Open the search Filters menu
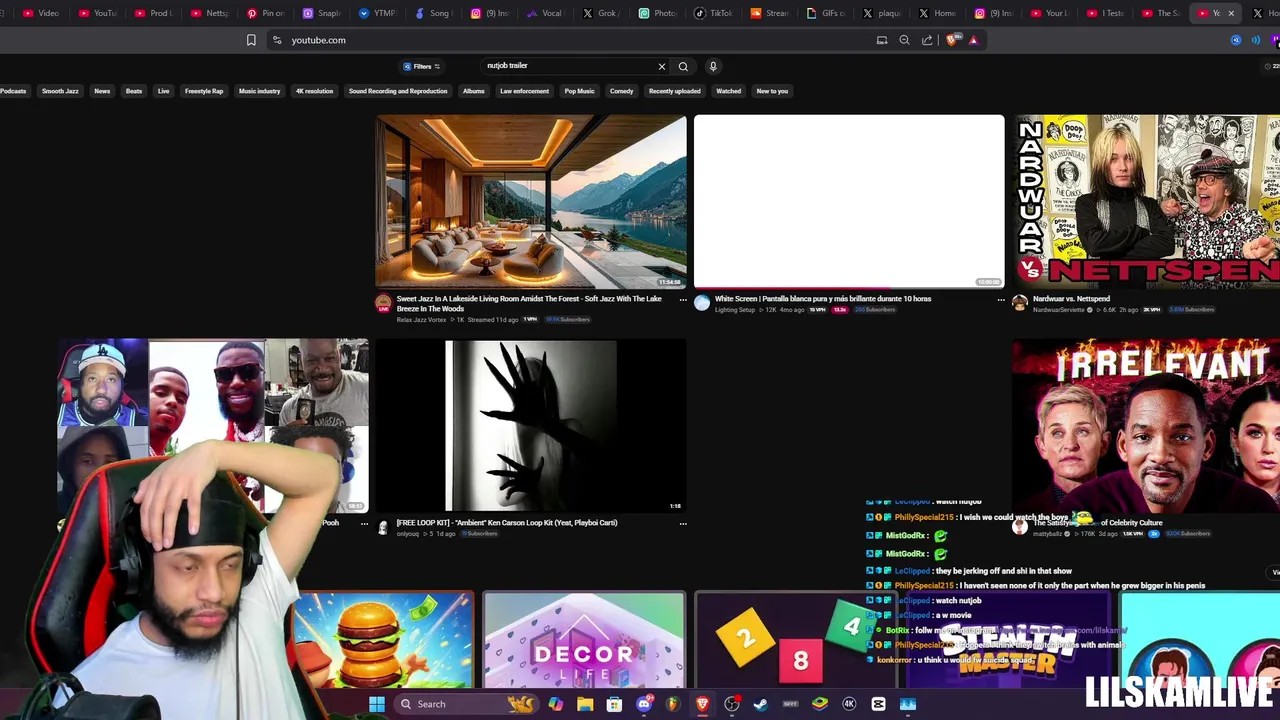Viewport: 1280px width, 720px height. [422, 66]
